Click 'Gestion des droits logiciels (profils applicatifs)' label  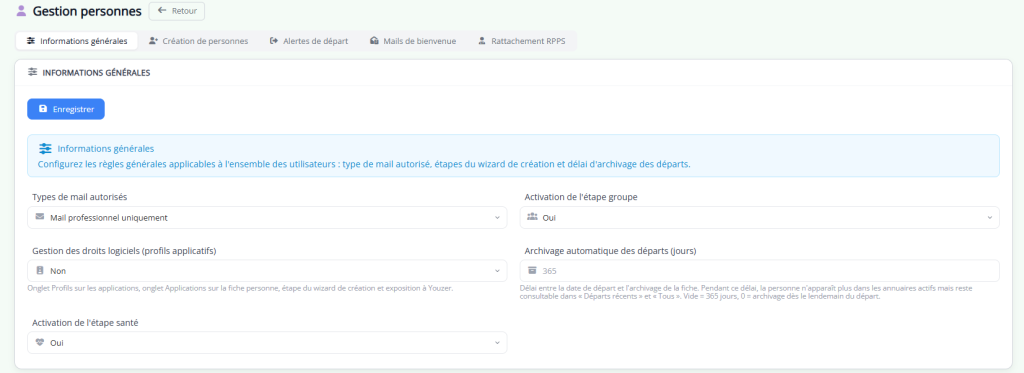coord(124,250)
